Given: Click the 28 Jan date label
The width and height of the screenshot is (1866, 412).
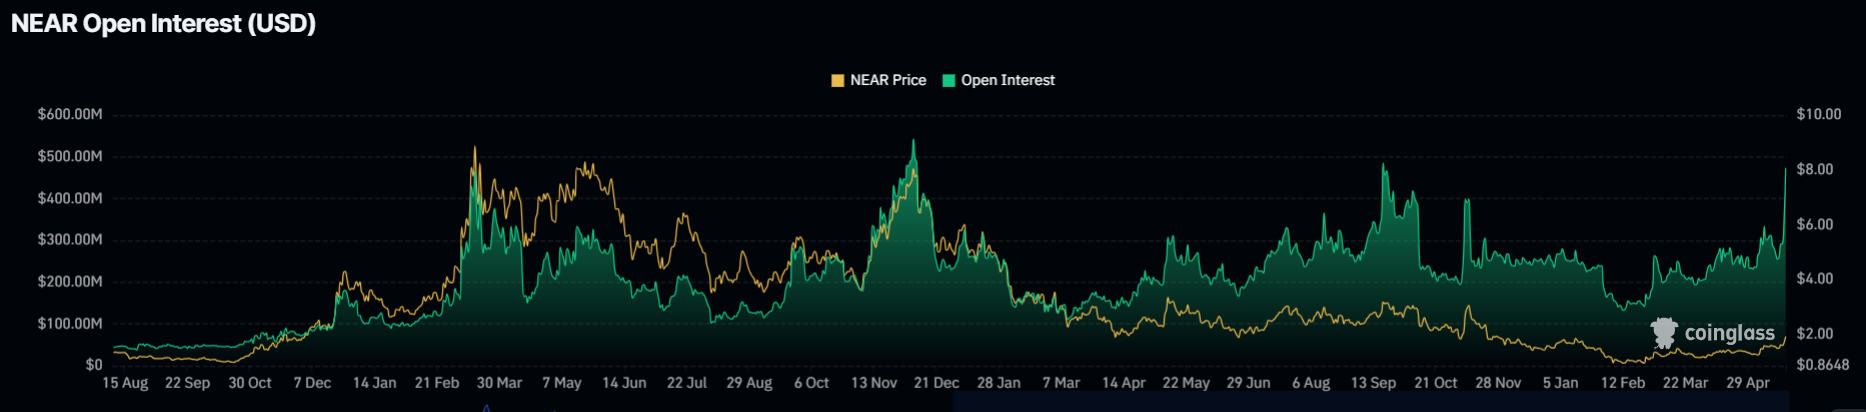Looking at the screenshot, I should [x=999, y=383].
